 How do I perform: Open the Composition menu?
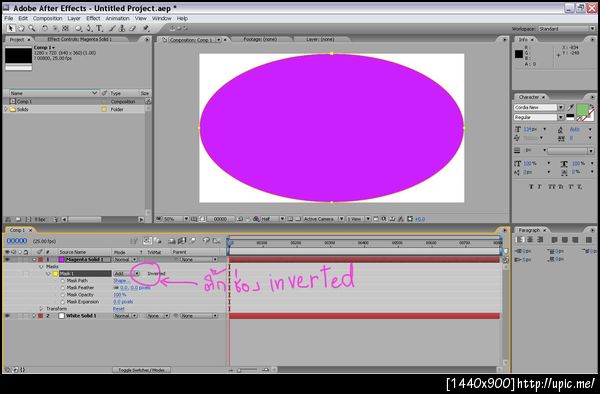47,18
